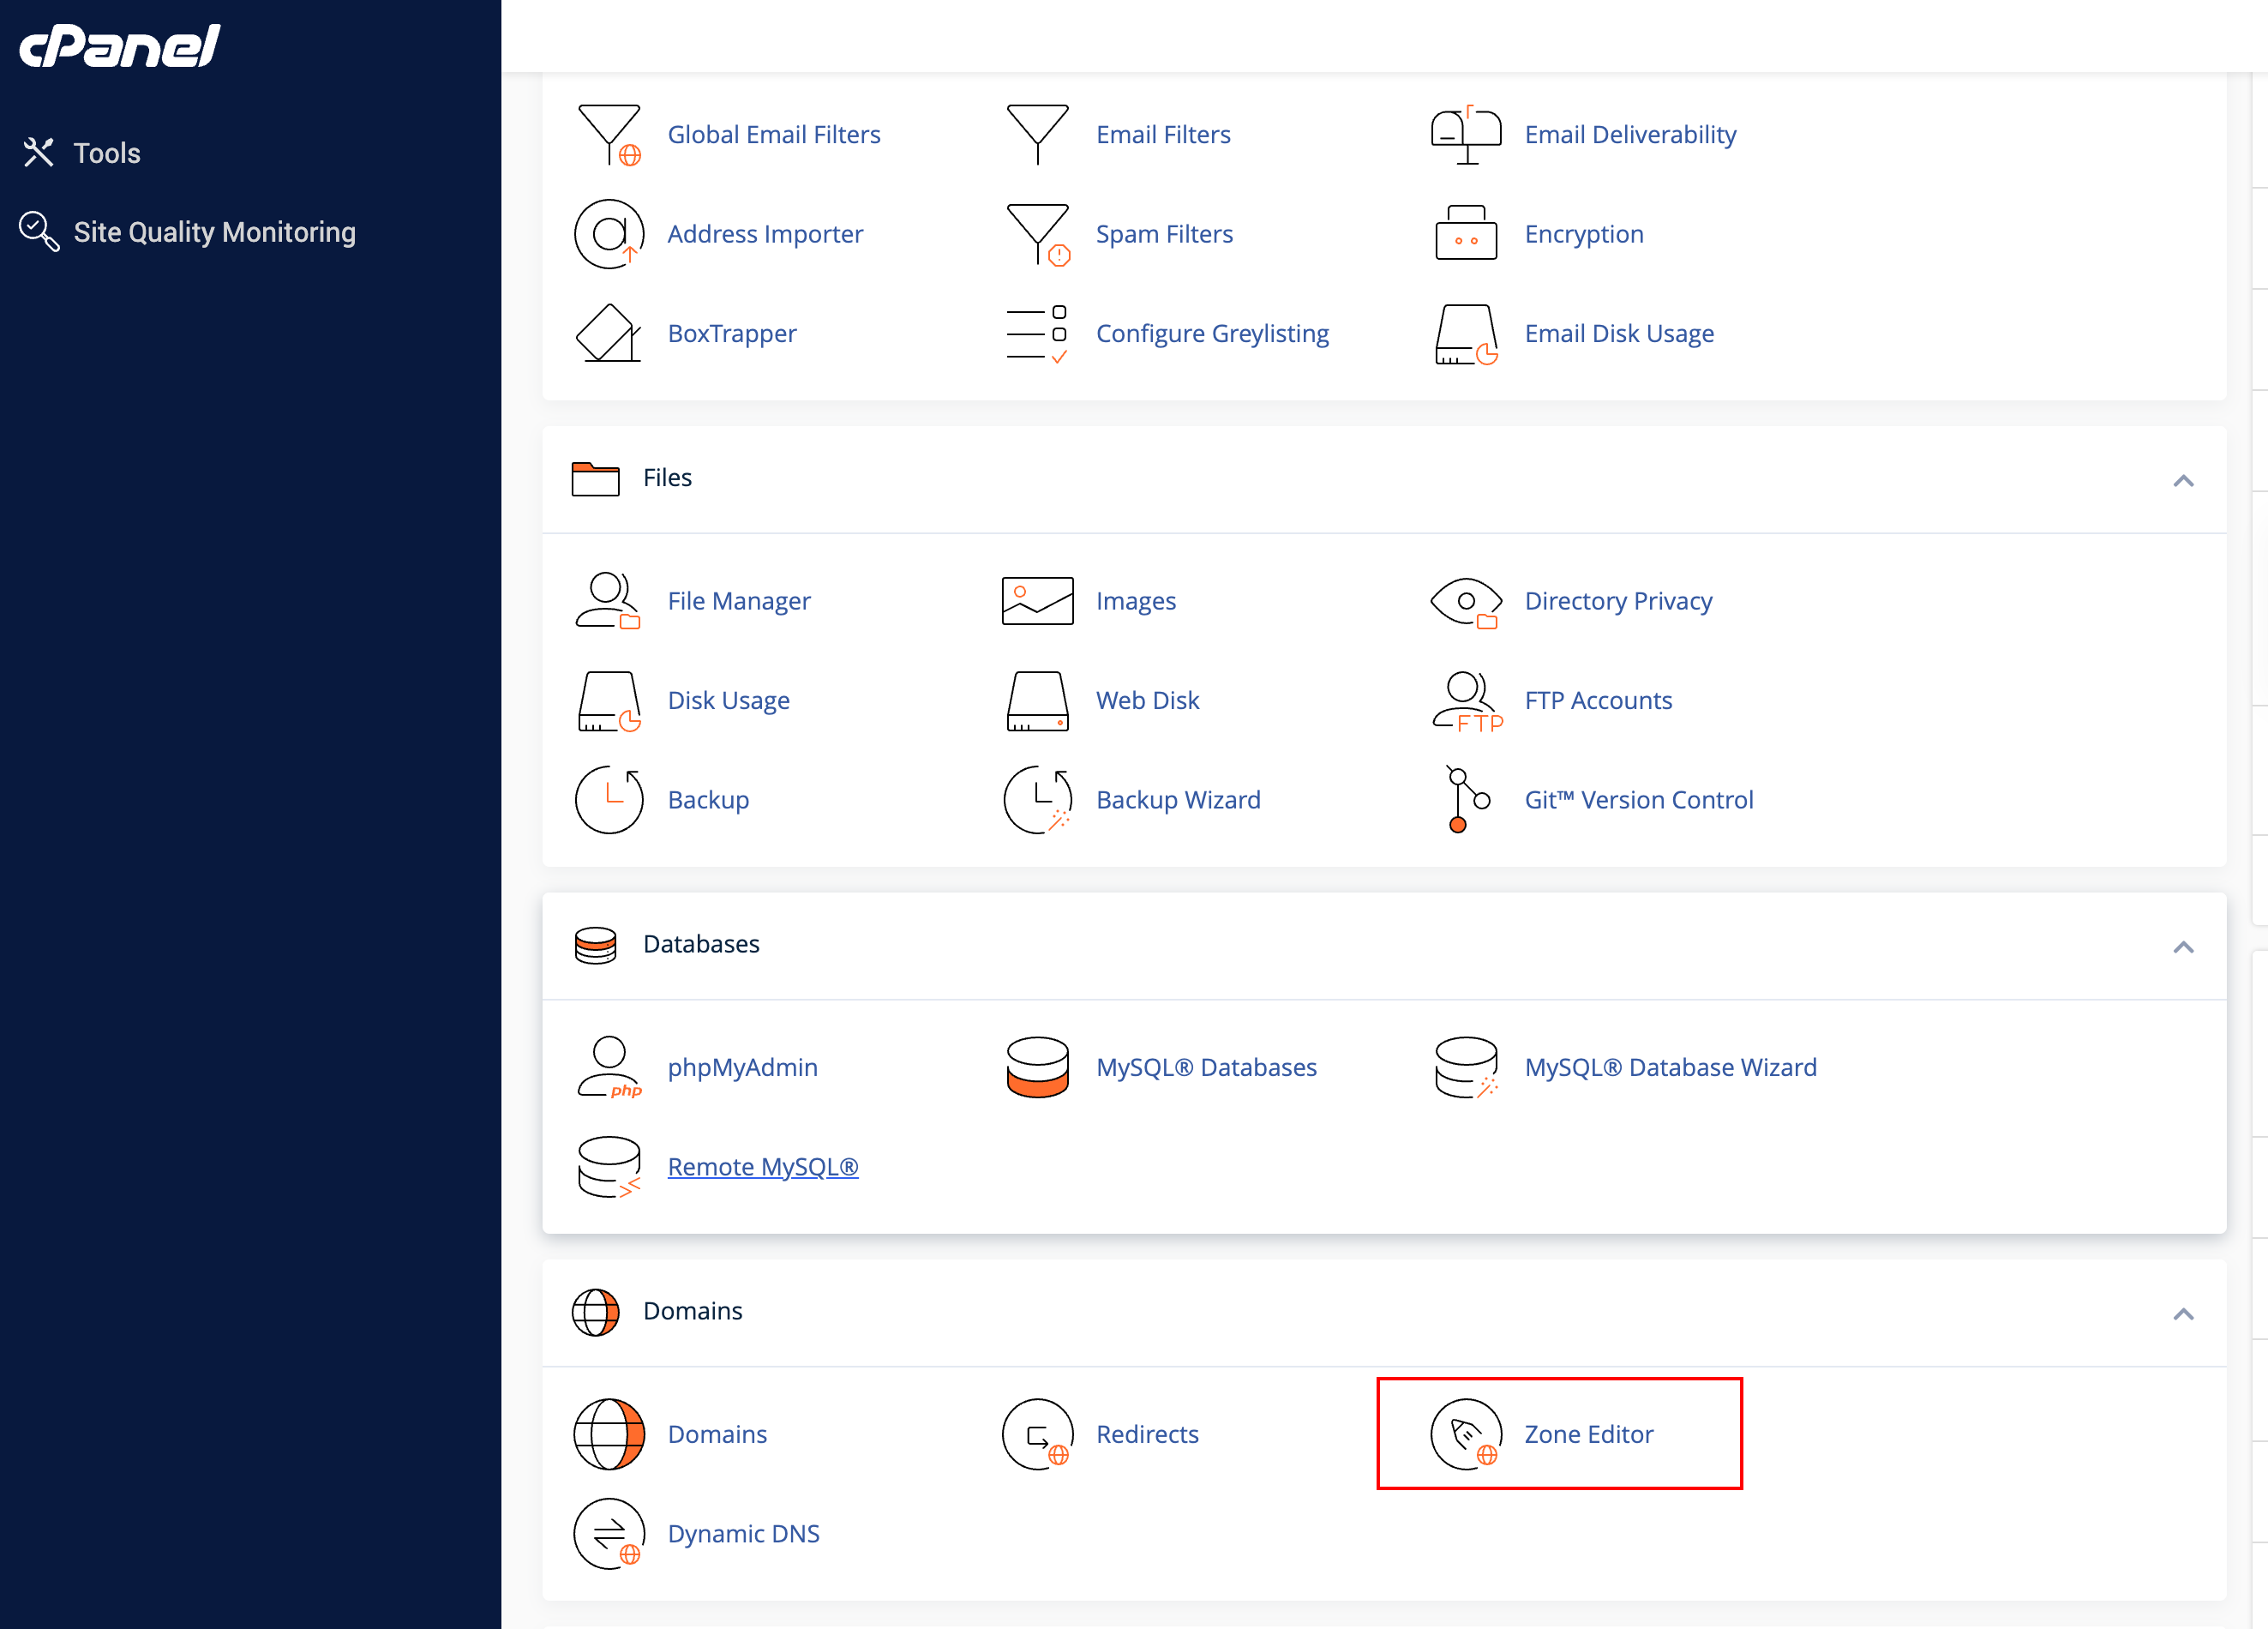The height and width of the screenshot is (1629, 2268).
Task: Select the MySQL Databases icon
Action: coord(1037,1066)
